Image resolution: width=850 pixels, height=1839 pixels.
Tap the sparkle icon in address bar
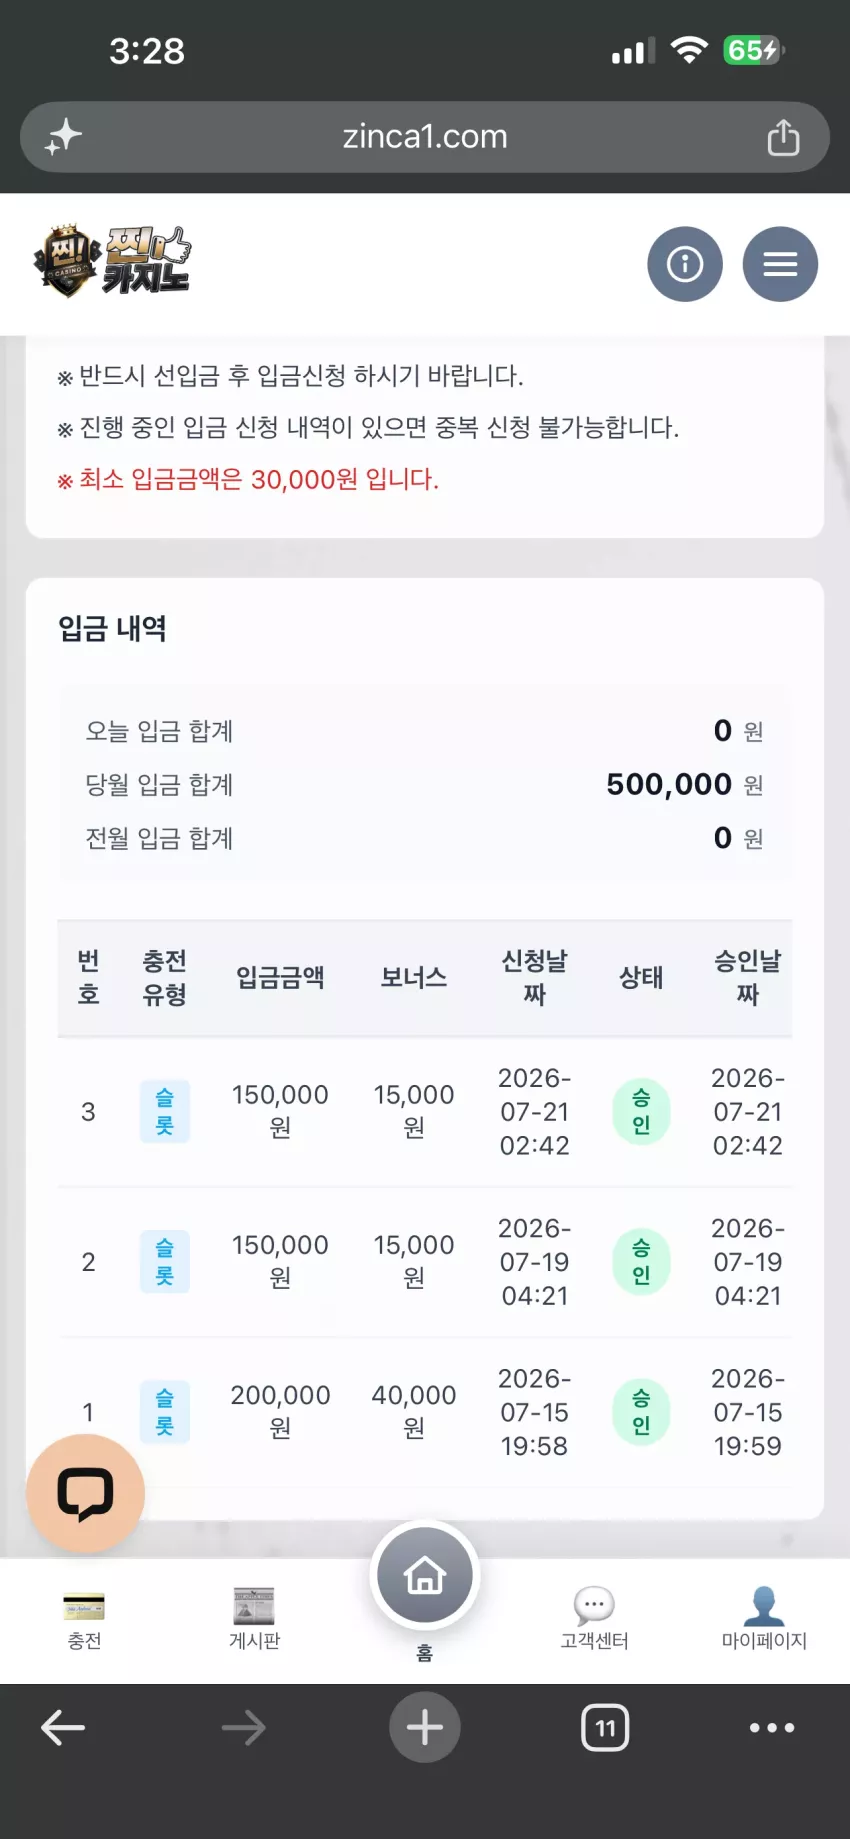63,137
